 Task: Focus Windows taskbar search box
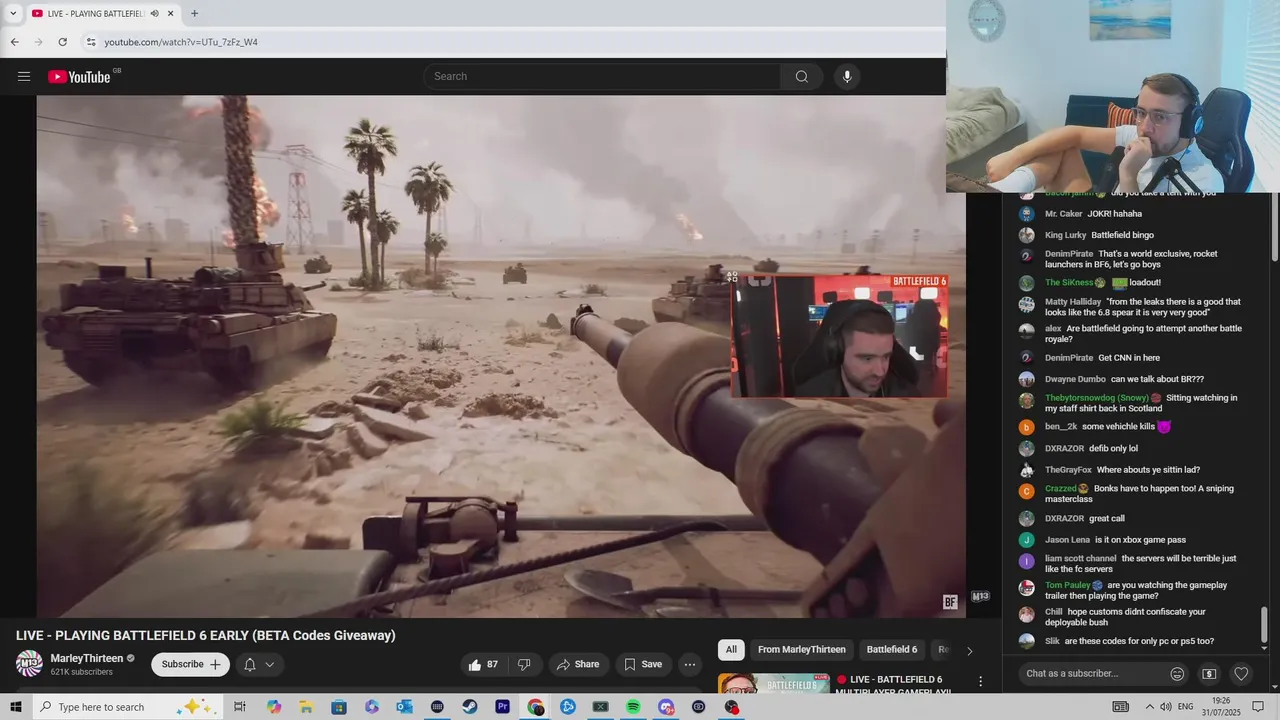(x=129, y=707)
